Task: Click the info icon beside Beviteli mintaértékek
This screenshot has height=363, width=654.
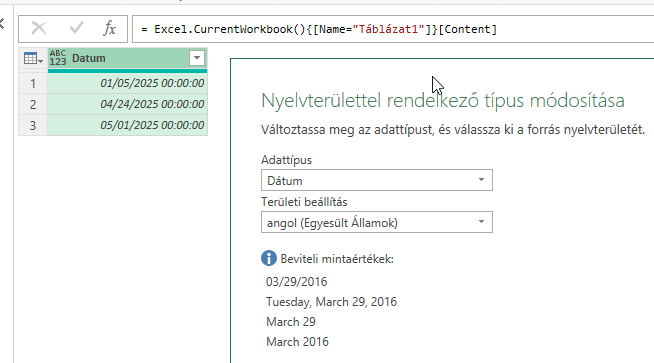Action: click(x=269, y=258)
